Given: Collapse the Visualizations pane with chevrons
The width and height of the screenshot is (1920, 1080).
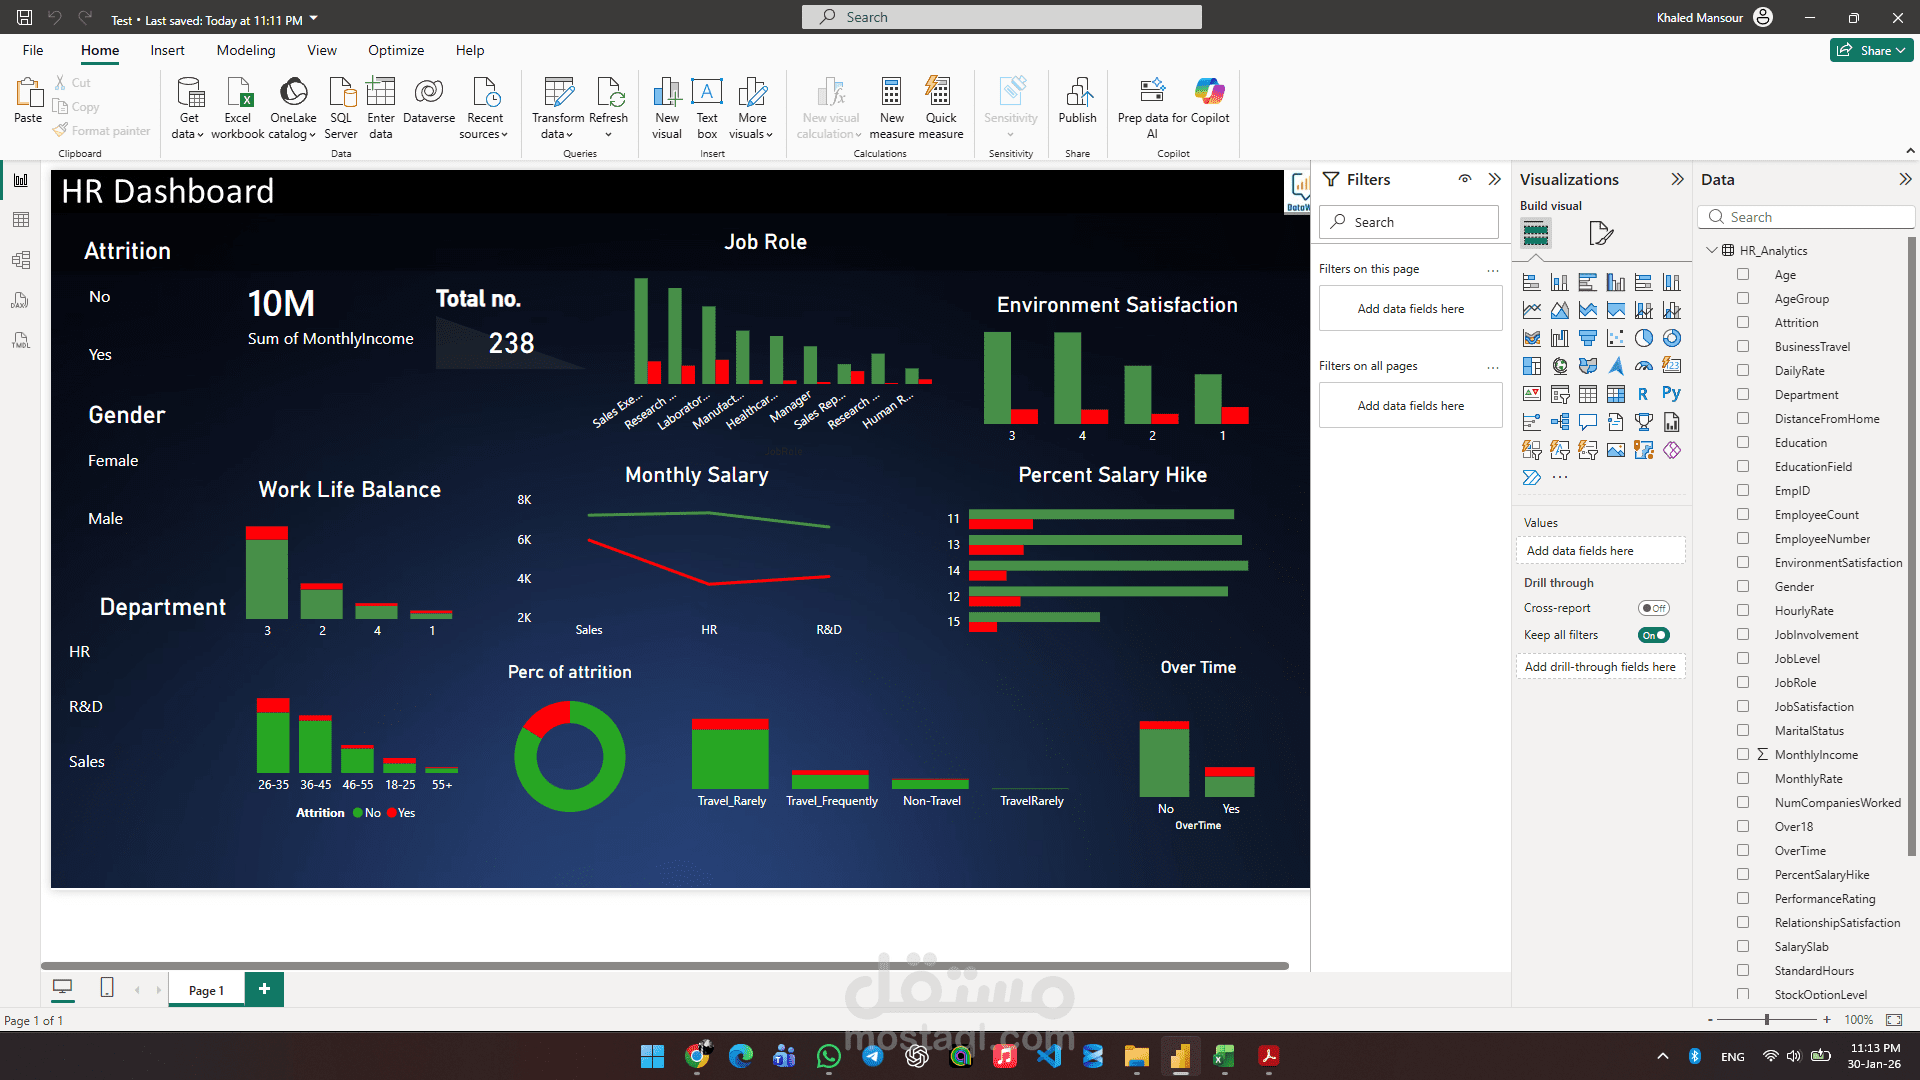Looking at the screenshot, I should point(1677,180).
